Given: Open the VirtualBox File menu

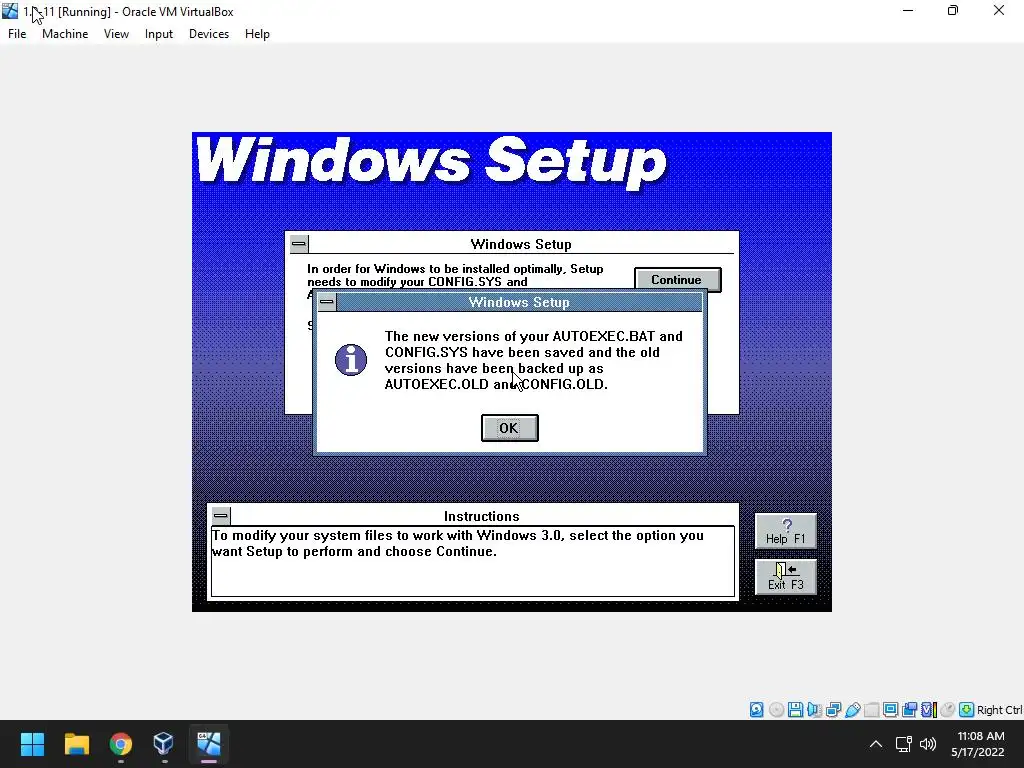Looking at the screenshot, I should (17, 34).
